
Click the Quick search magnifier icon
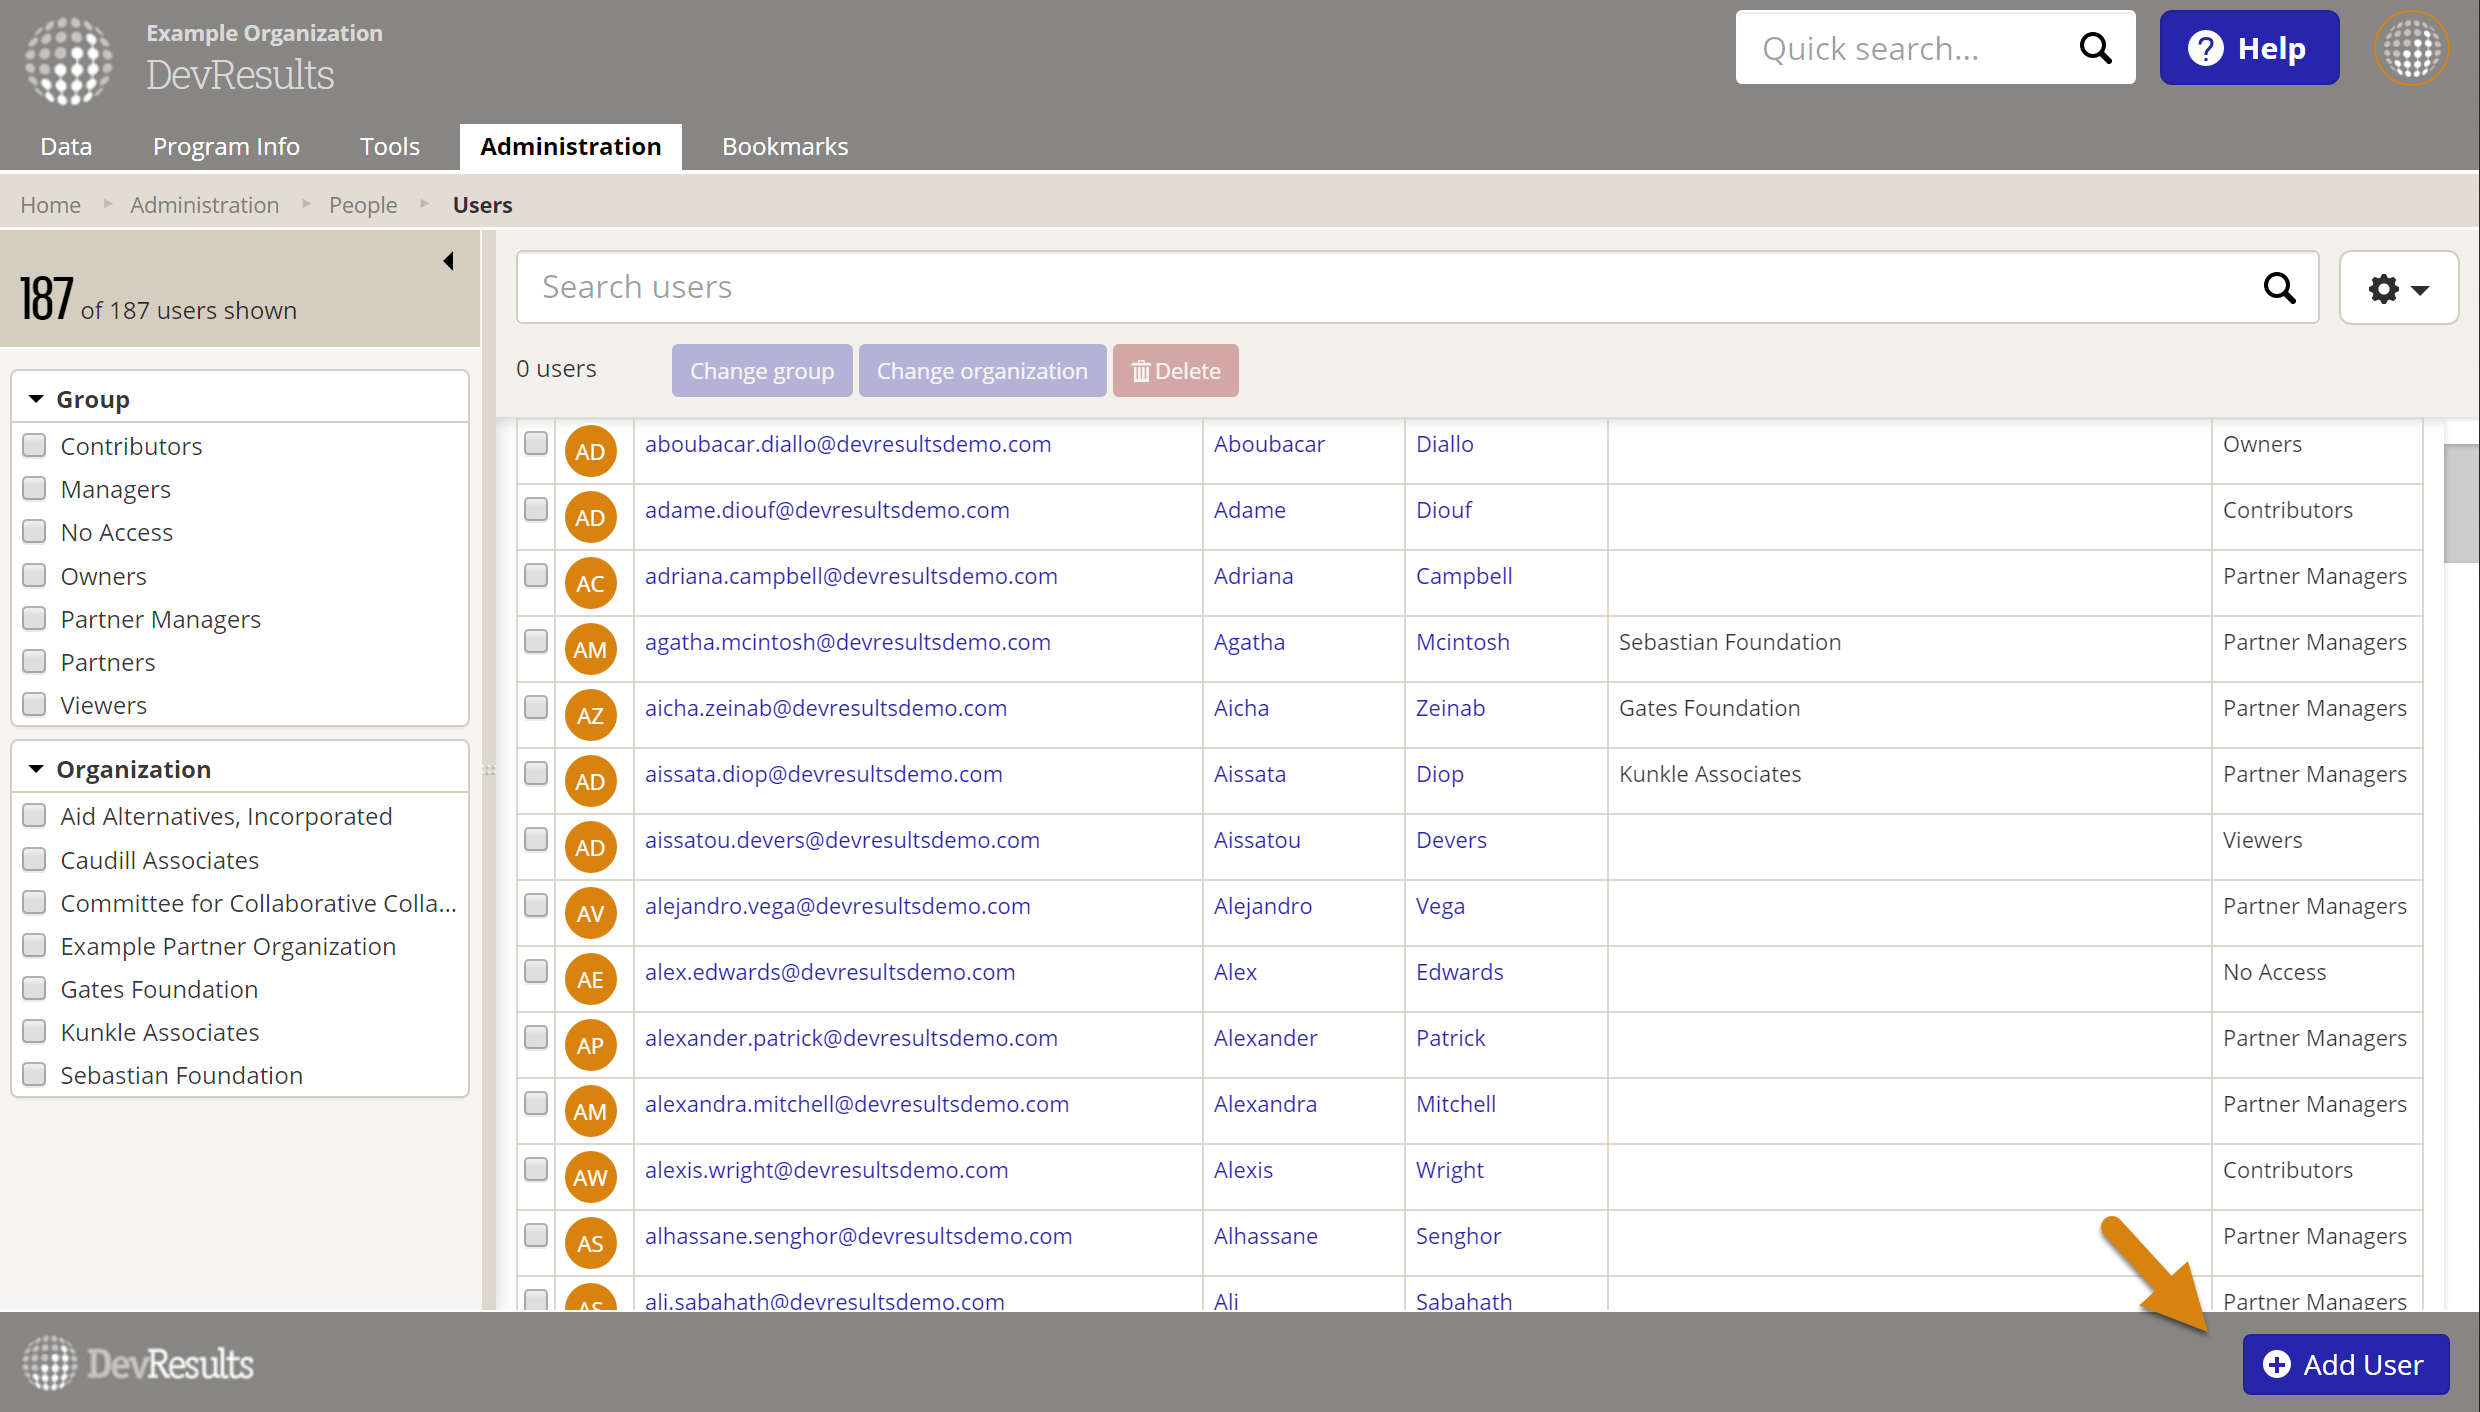pyautogui.click(x=2095, y=48)
